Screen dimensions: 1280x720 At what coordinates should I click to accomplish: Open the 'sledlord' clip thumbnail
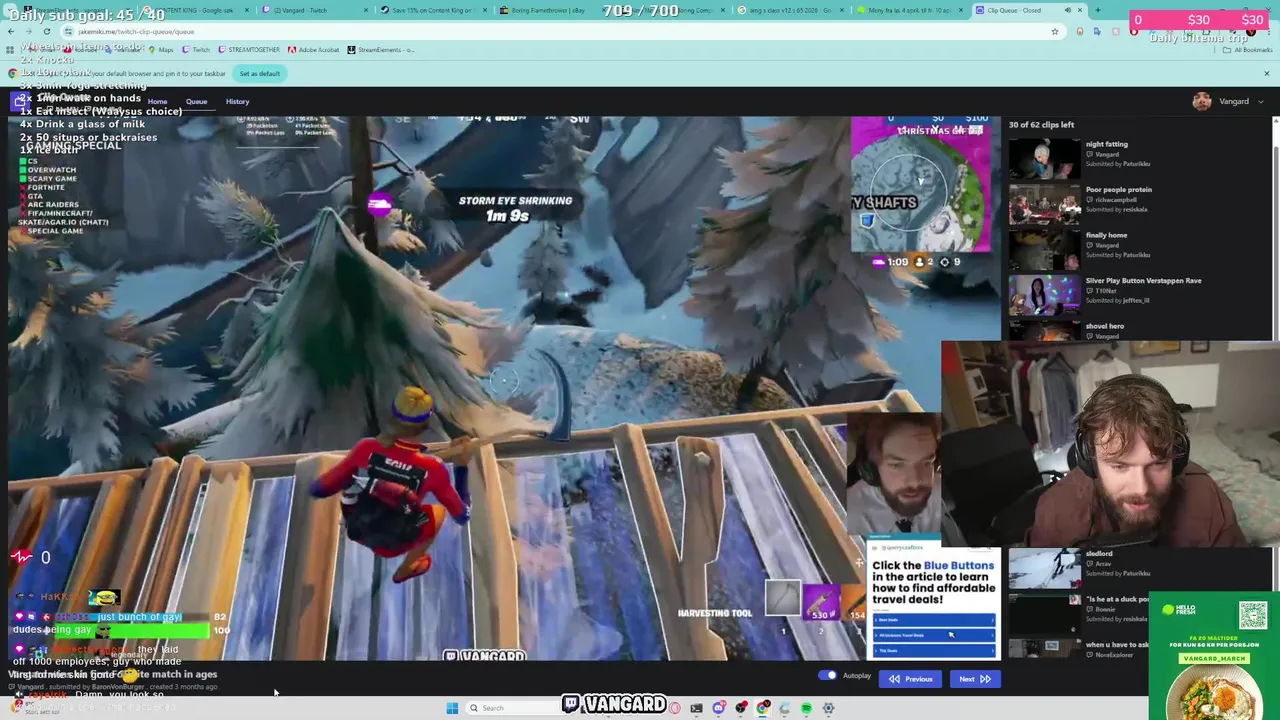pos(1044,568)
